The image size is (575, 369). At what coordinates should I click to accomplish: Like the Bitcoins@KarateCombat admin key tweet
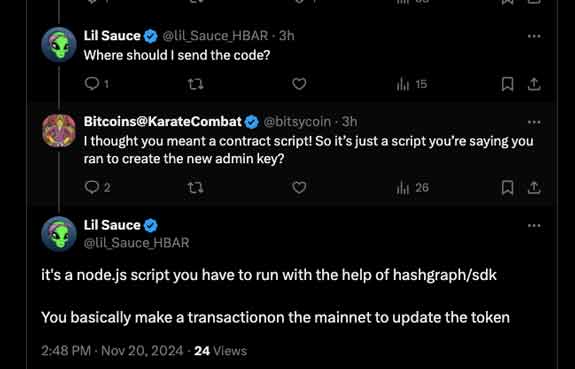tap(299, 187)
